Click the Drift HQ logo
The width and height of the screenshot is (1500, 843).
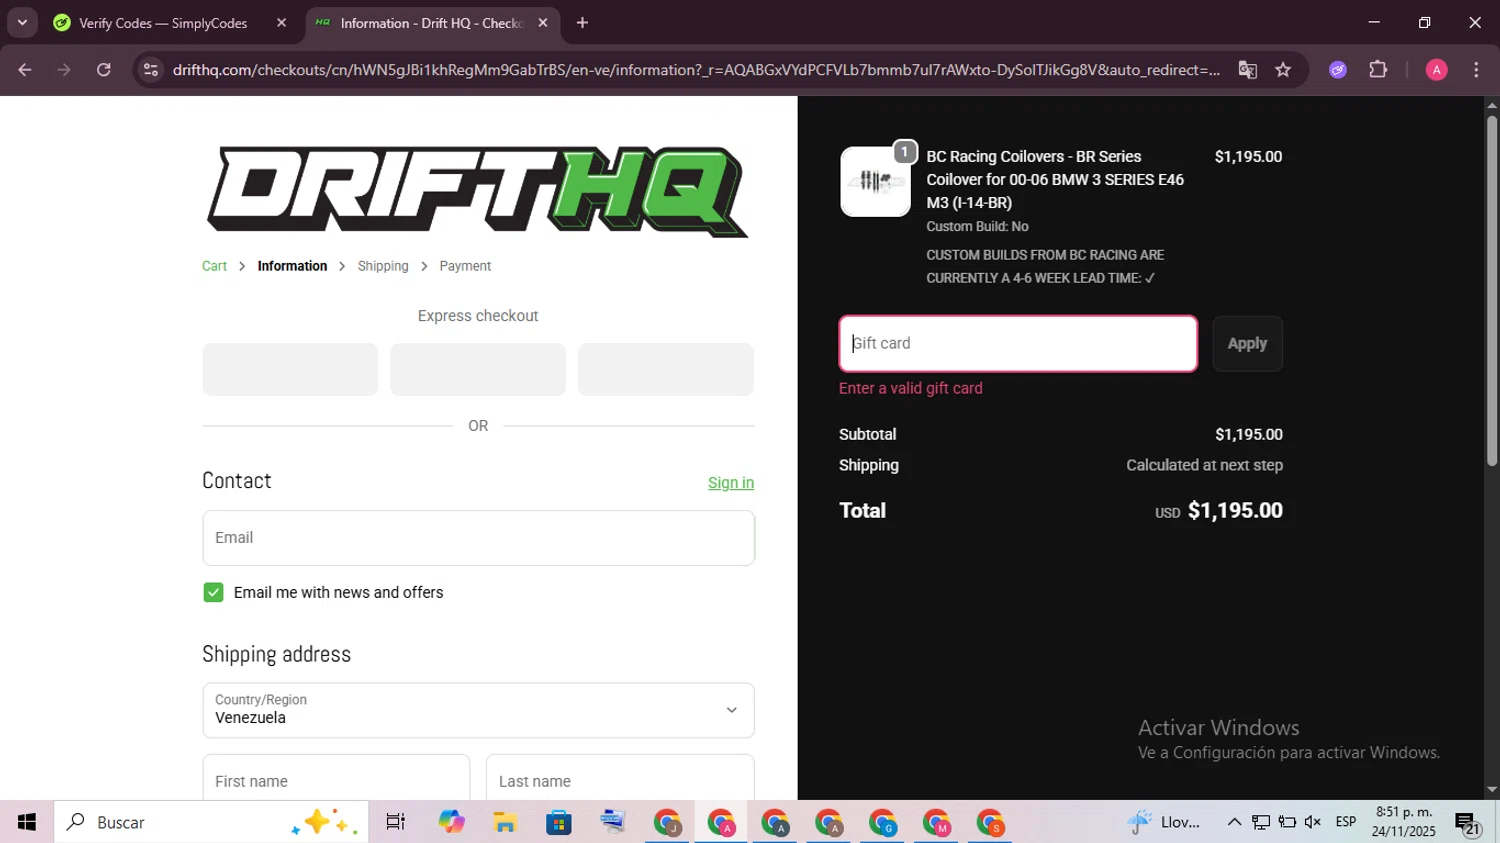pos(477,191)
